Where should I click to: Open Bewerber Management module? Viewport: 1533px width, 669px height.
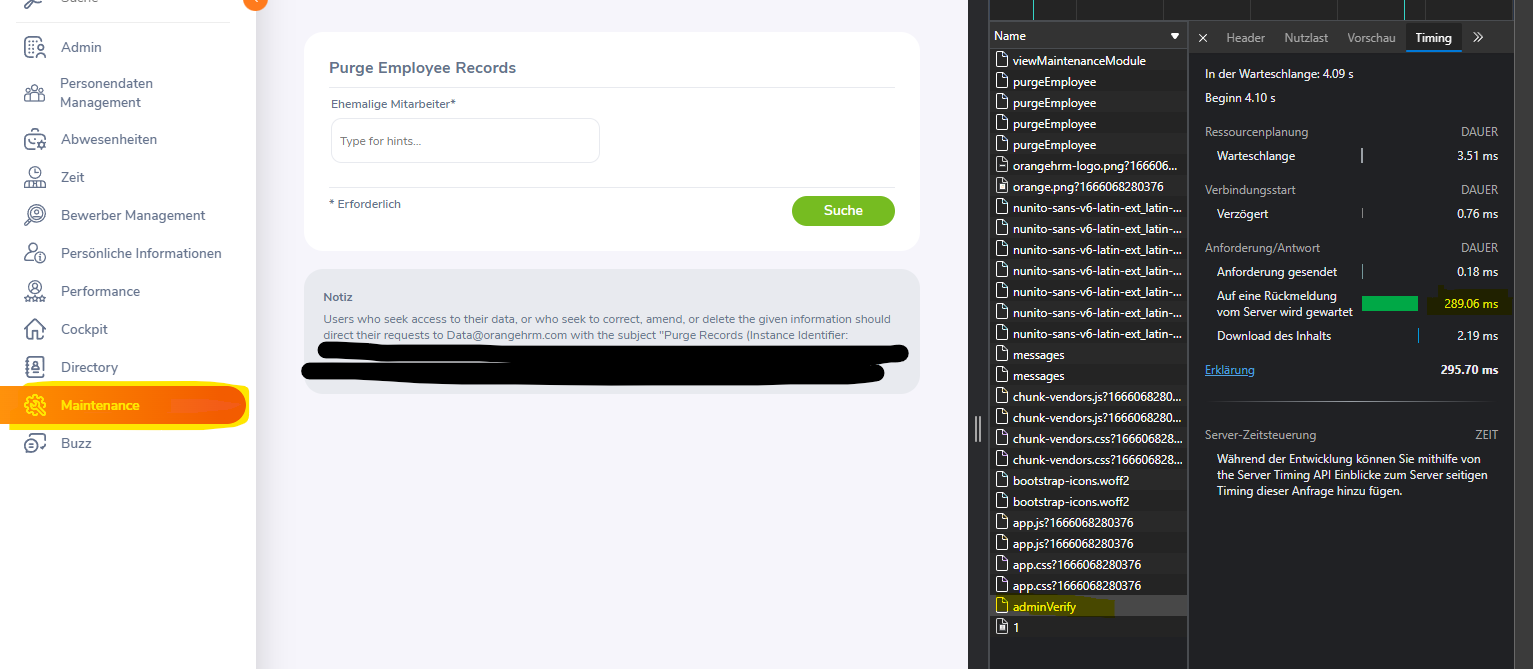(x=34, y=214)
